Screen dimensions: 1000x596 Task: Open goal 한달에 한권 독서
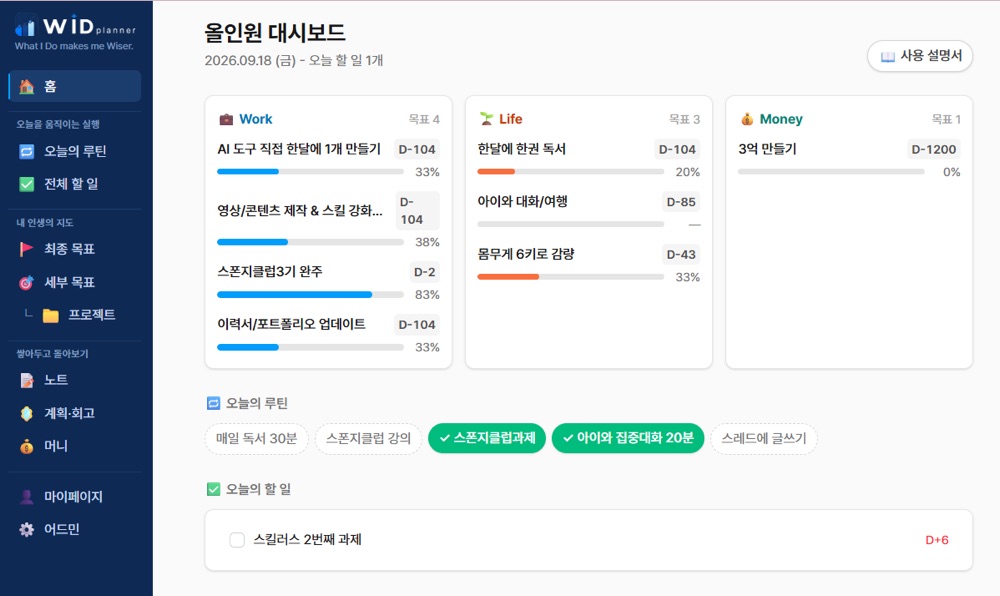click(522, 149)
